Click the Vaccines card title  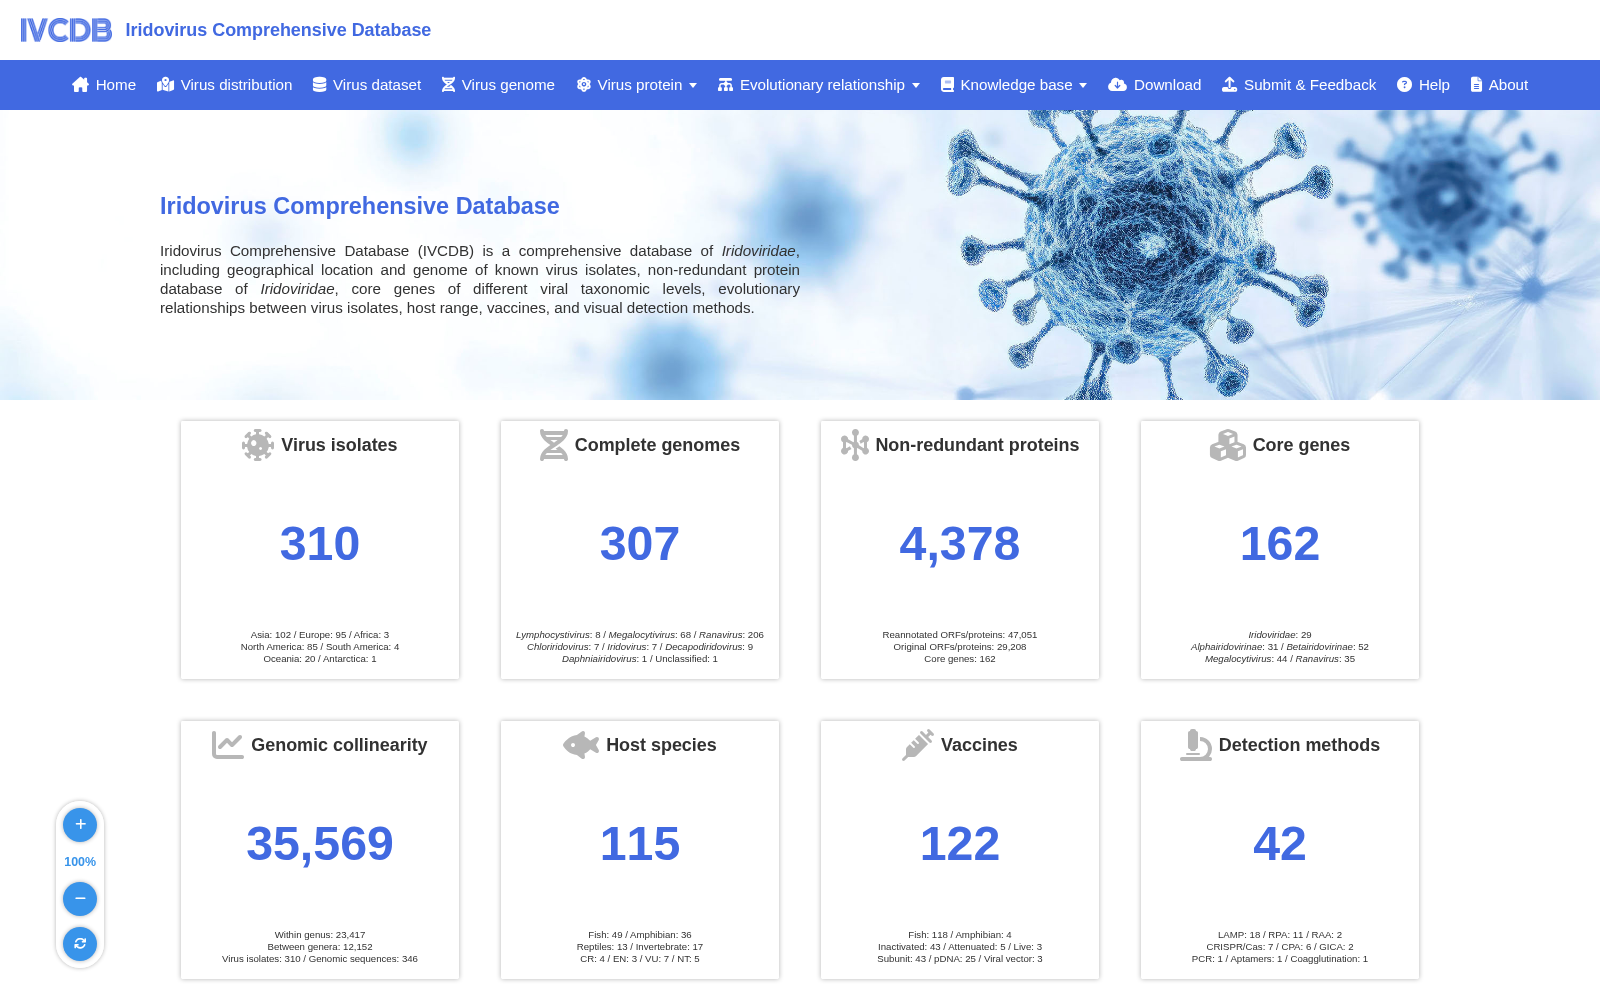point(979,745)
